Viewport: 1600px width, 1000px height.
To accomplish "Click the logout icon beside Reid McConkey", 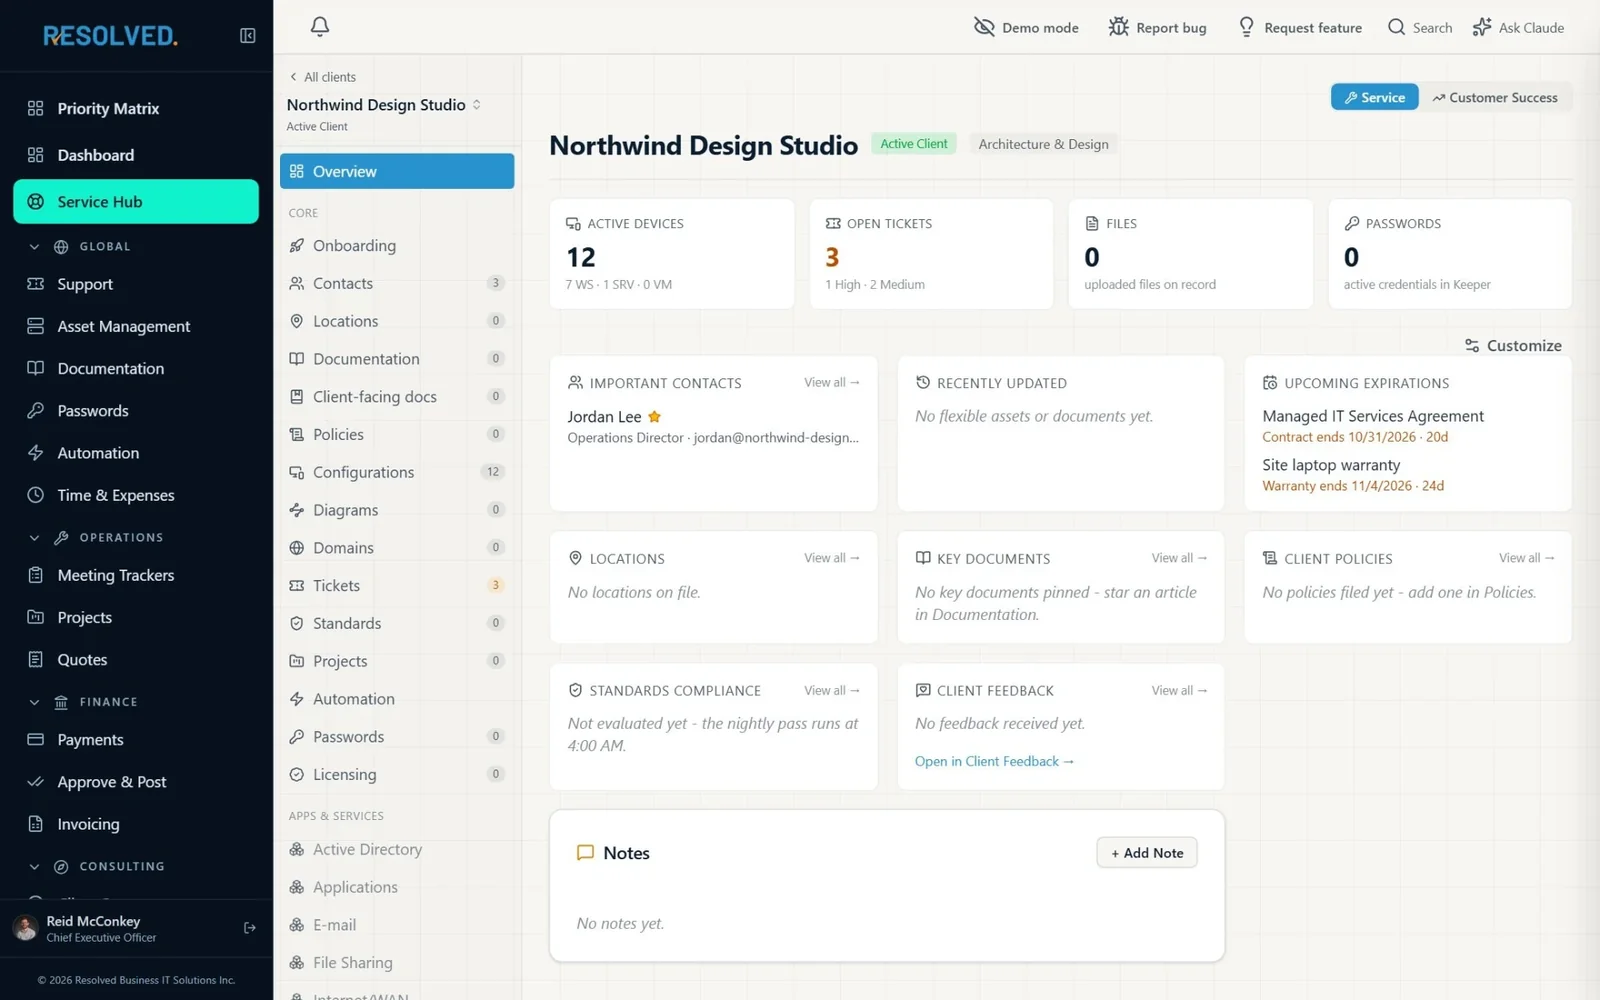I will [250, 928].
